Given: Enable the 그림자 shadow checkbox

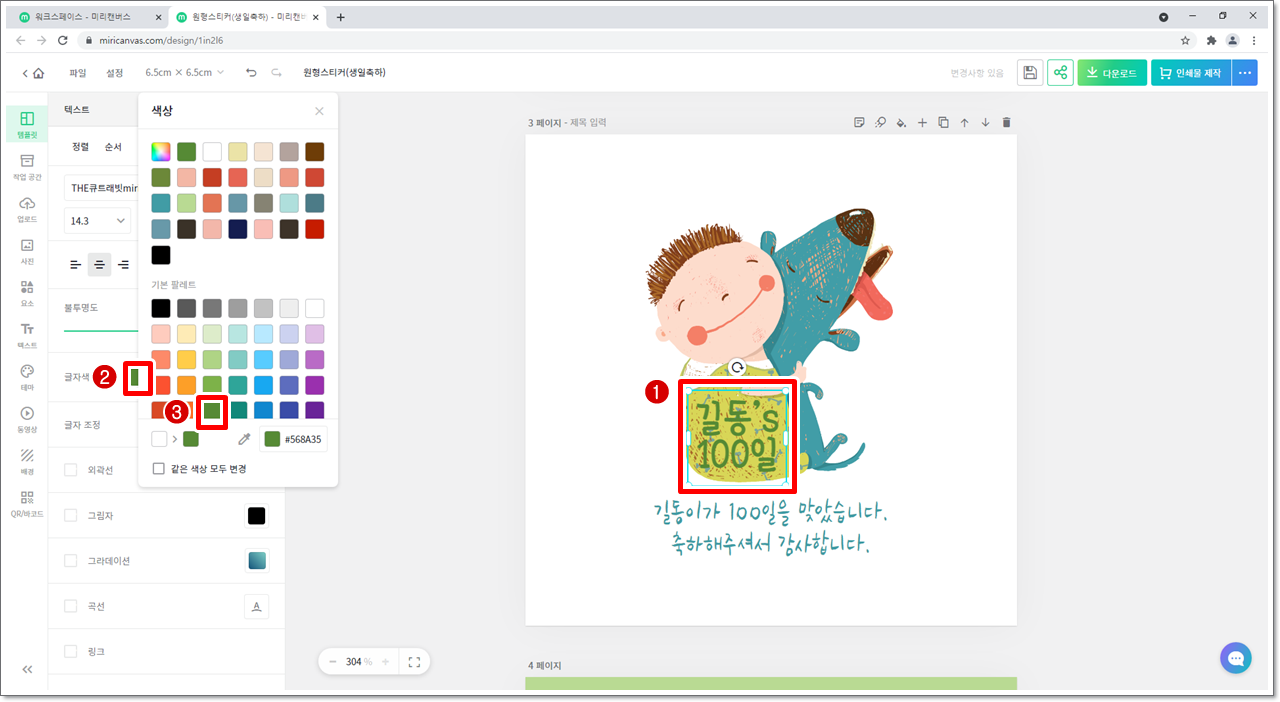Looking at the screenshot, I should click(71, 515).
